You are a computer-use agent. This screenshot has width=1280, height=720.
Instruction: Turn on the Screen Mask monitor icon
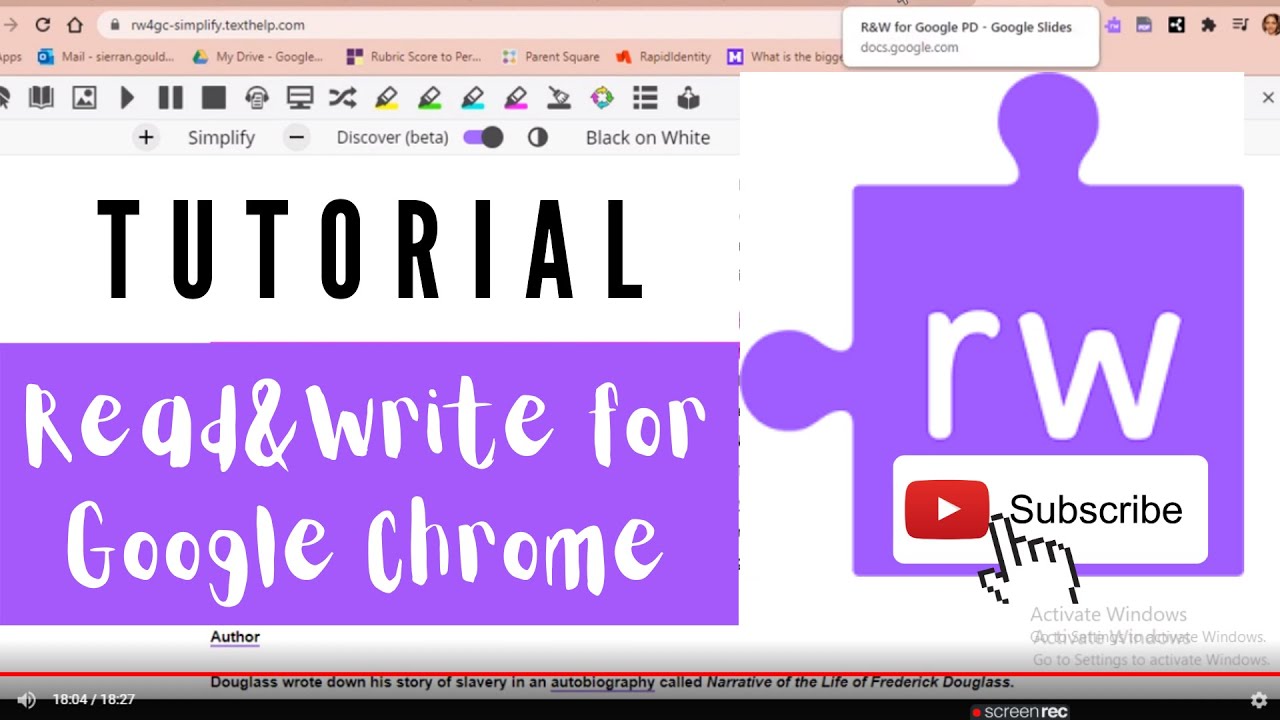coord(300,98)
